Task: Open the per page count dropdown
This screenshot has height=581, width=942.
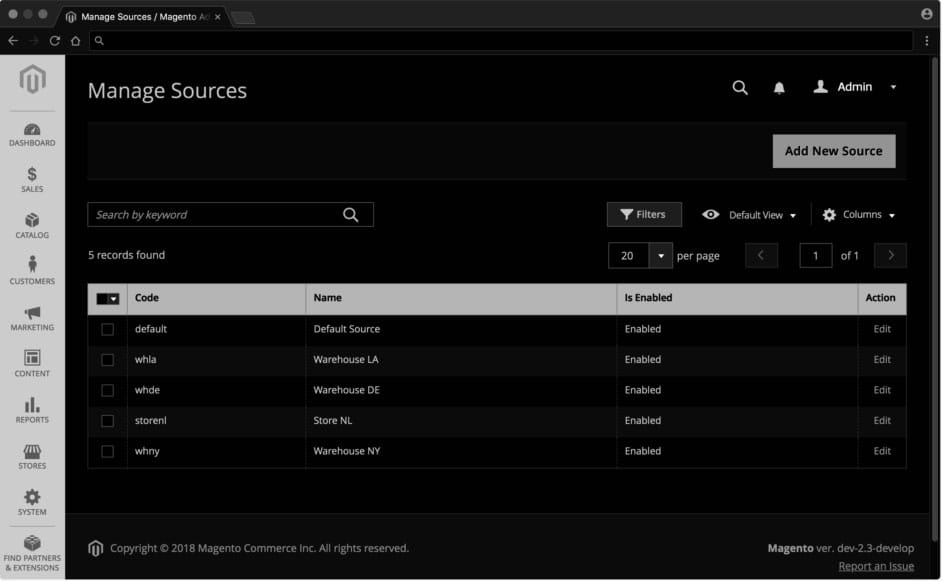Action: point(661,256)
